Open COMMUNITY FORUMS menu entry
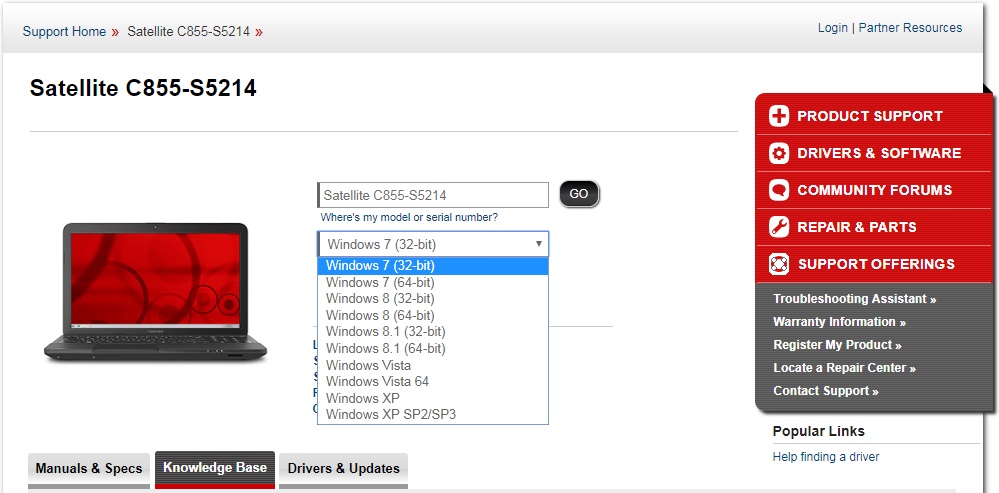The width and height of the screenshot is (999, 493). click(874, 190)
